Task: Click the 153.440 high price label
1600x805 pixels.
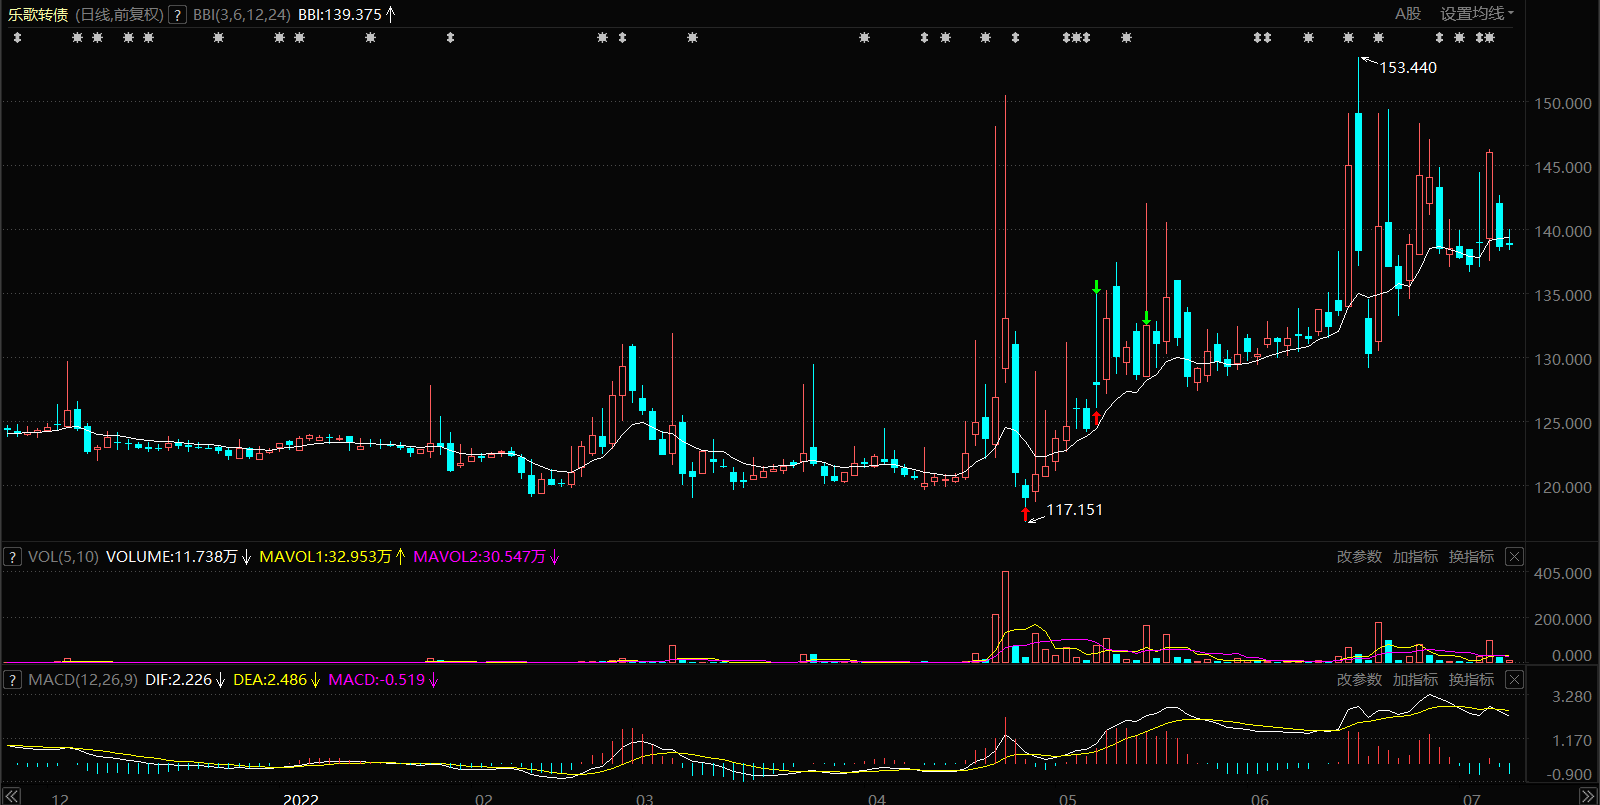Action: click(x=1408, y=68)
